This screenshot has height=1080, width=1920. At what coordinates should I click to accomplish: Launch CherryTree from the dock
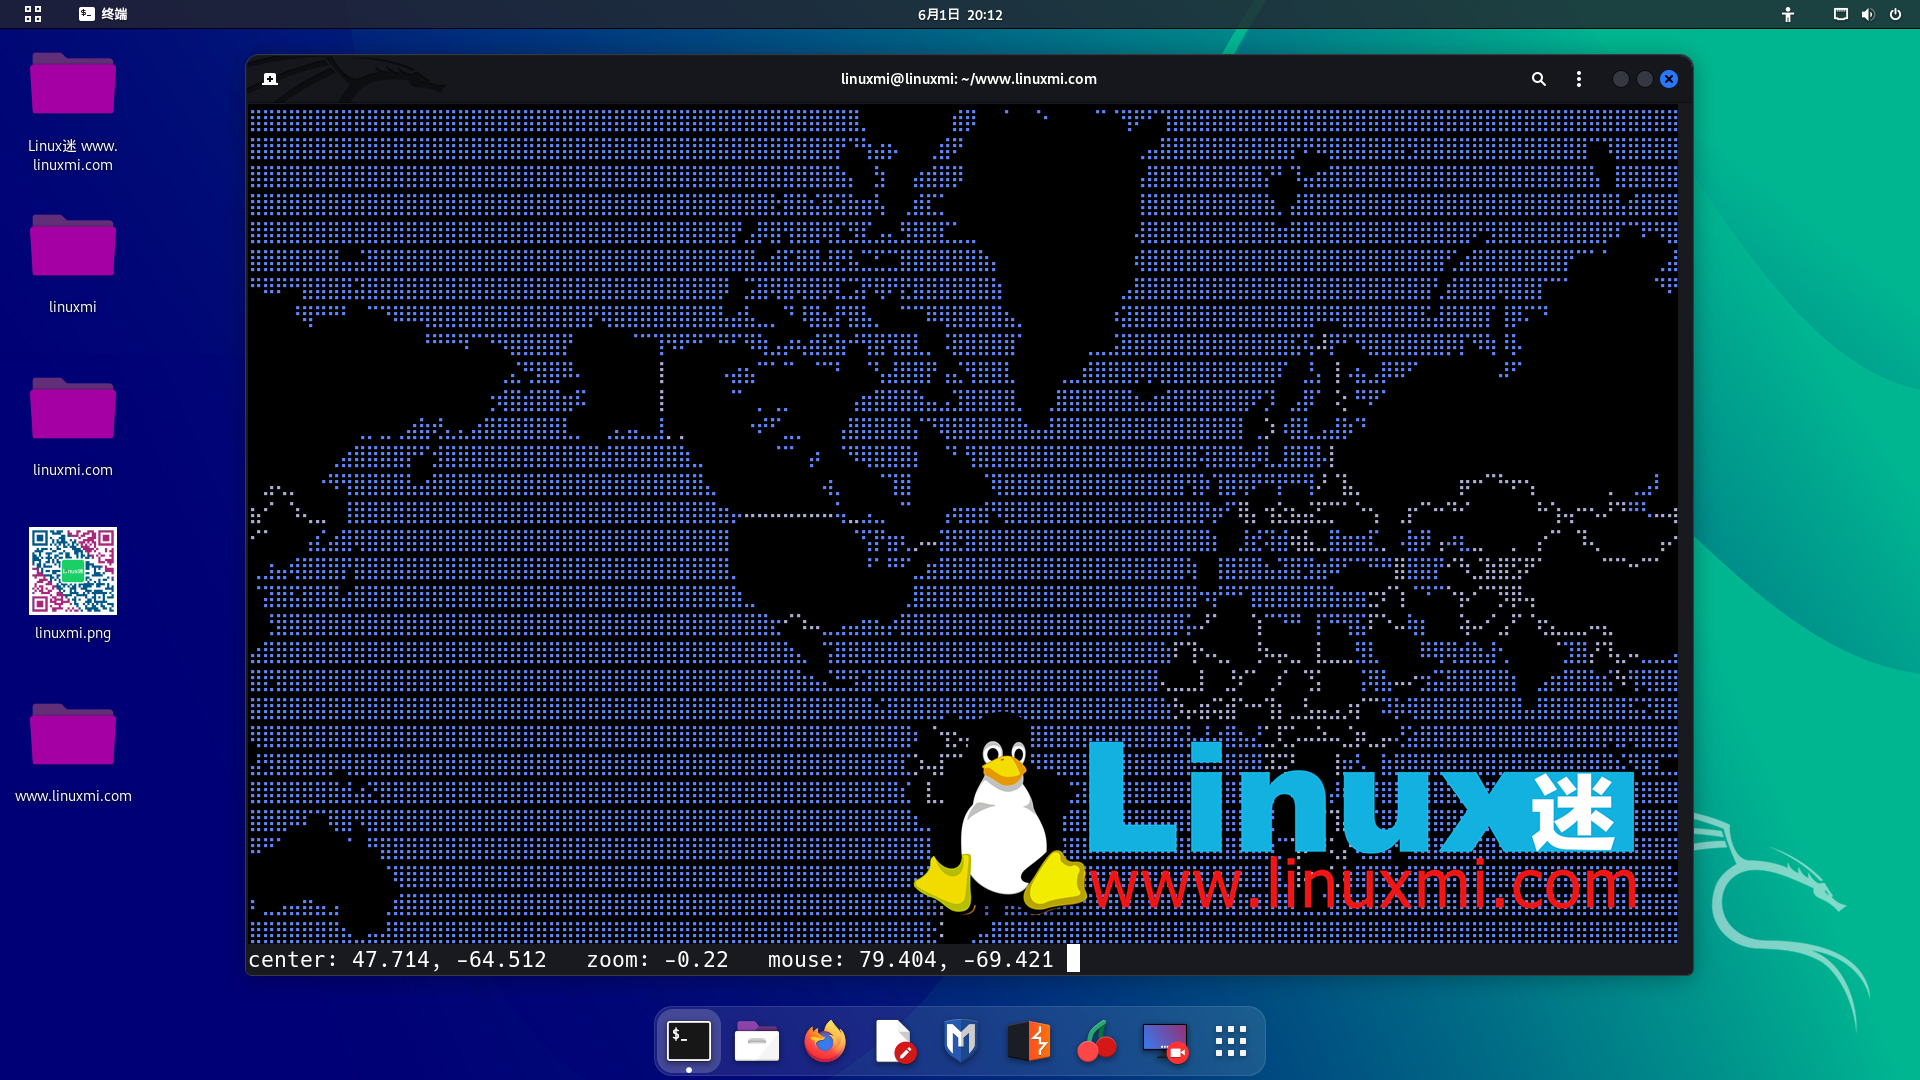pyautogui.click(x=1097, y=1041)
